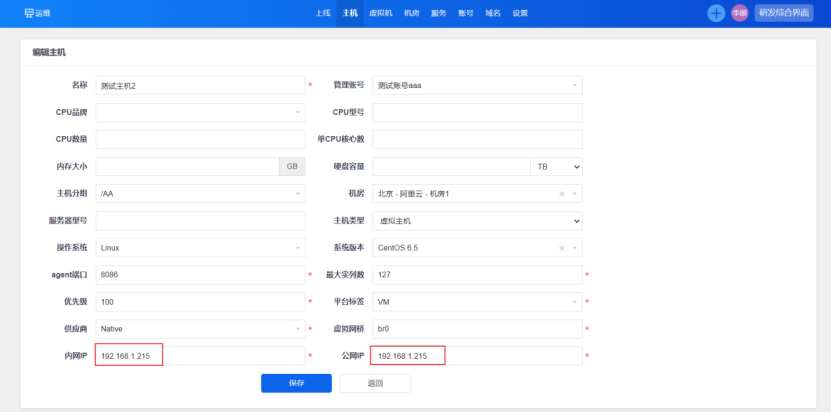Focus the 名称 input field
The width and height of the screenshot is (831, 413).
point(200,85)
